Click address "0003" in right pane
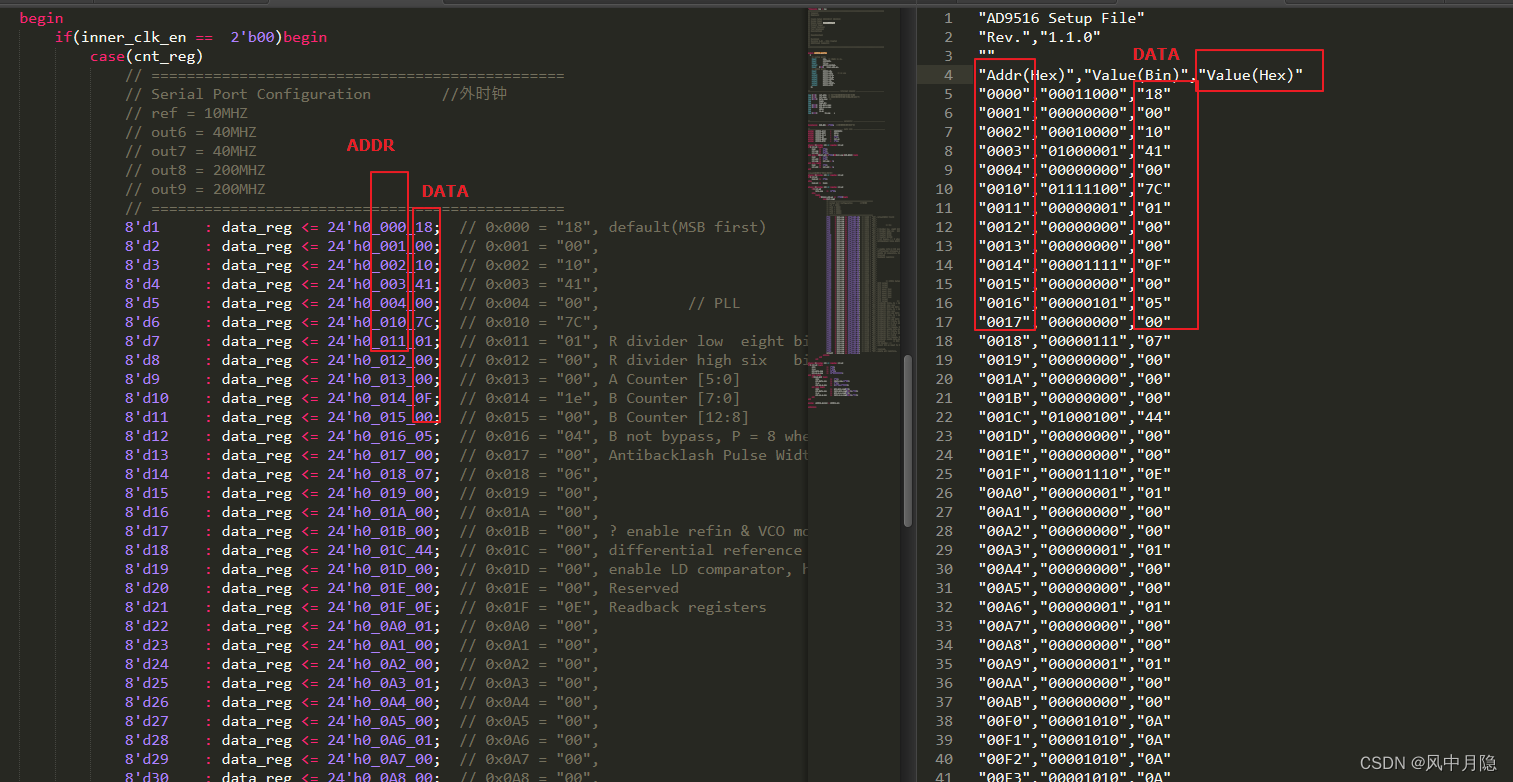Viewport: 1513px width, 782px height. [x=1004, y=151]
